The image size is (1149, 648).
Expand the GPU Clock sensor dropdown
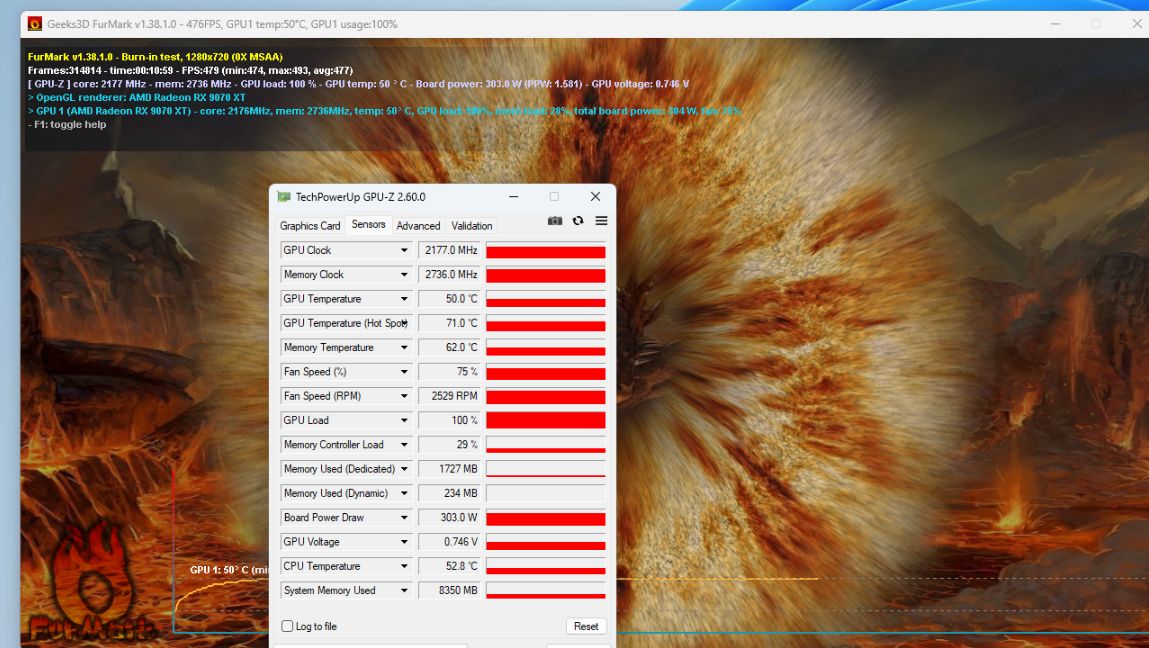click(404, 251)
